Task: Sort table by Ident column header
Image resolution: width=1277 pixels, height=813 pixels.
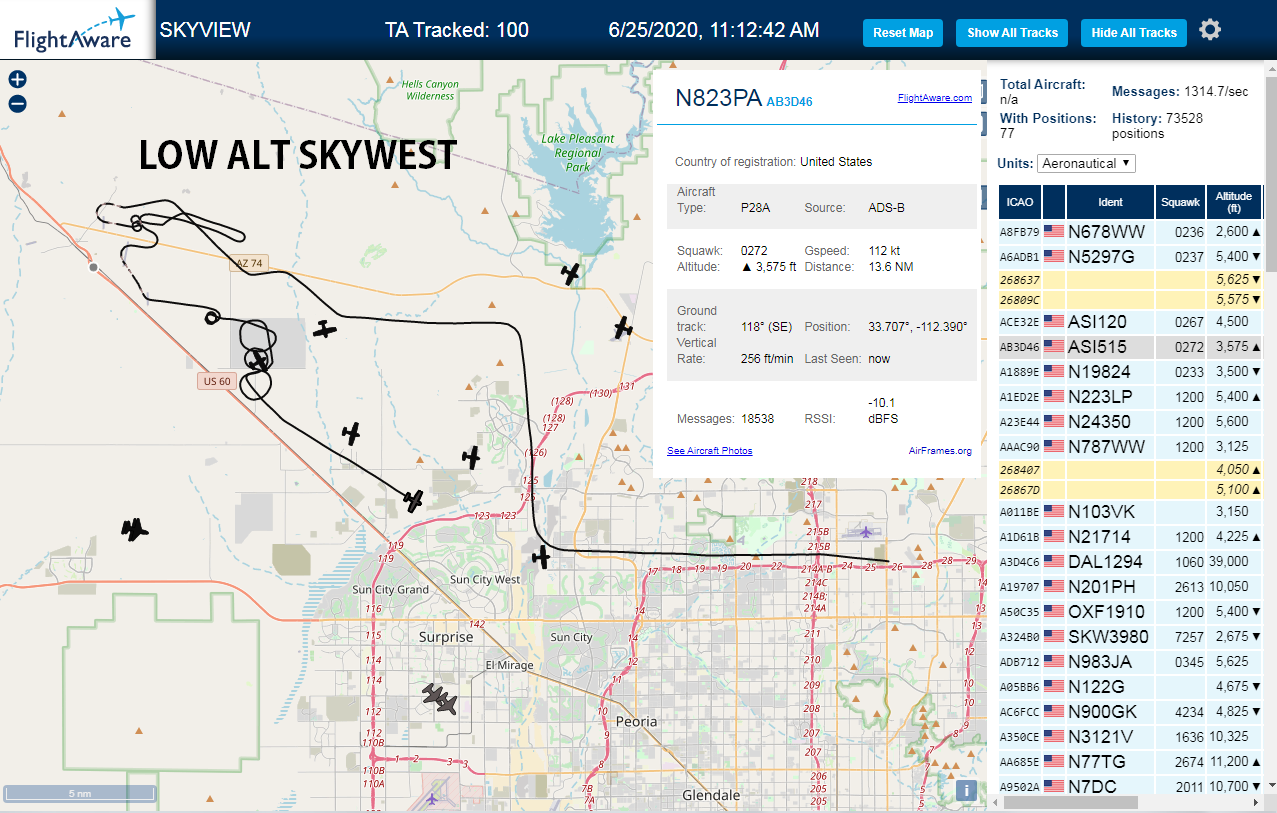Action: 1110,202
